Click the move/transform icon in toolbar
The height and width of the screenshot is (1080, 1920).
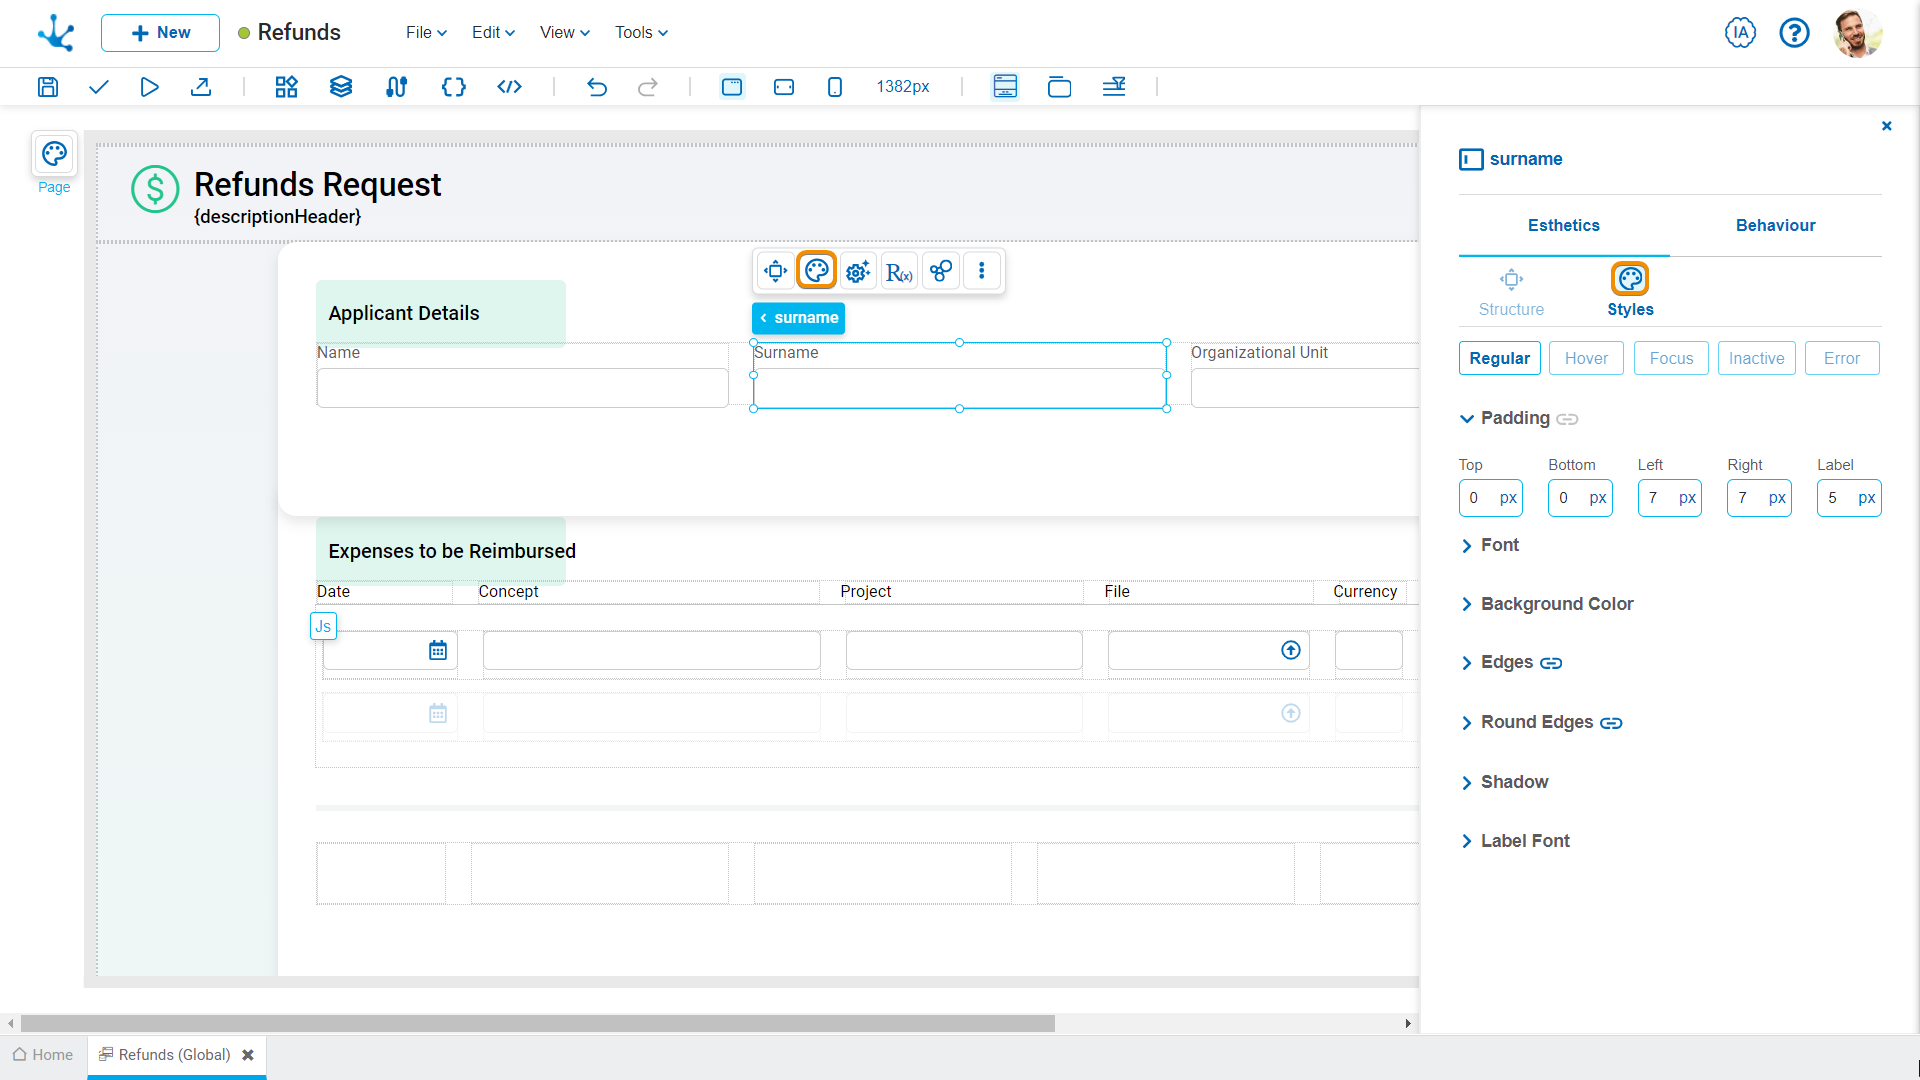775,272
